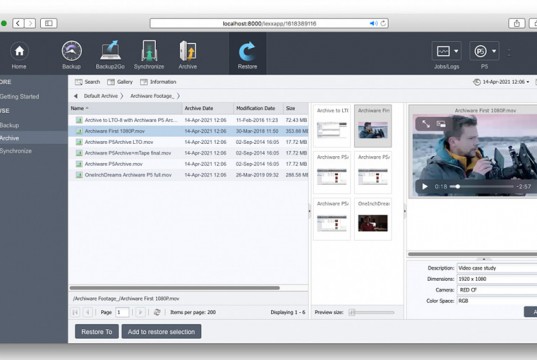Click the Archiware Footage_ breadcrumb
Screen dimensions: 537x360
pos(152,96)
